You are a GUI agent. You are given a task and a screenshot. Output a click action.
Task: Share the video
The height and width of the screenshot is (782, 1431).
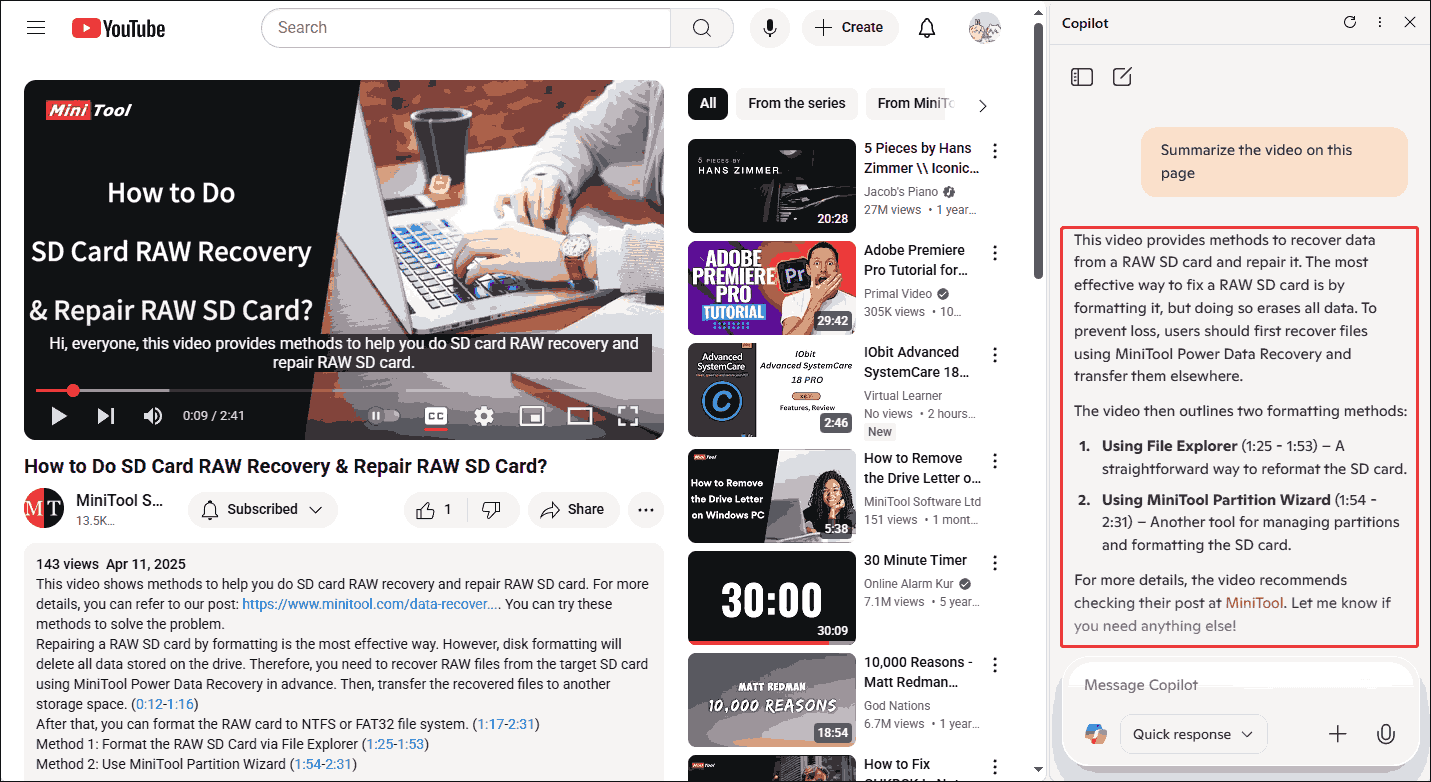pyautogui.click(x=573, y=510)
